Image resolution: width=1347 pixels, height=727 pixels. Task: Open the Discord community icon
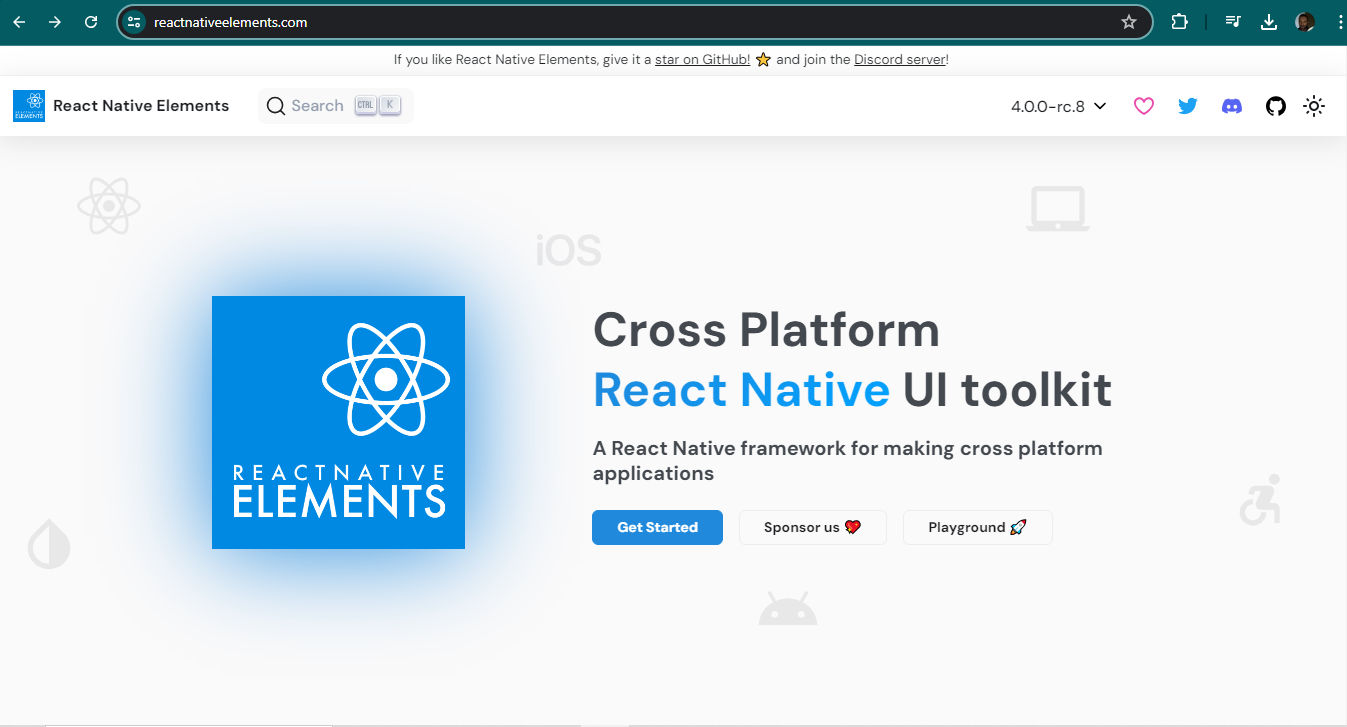pyautogui.click(x=1231, y=105)
